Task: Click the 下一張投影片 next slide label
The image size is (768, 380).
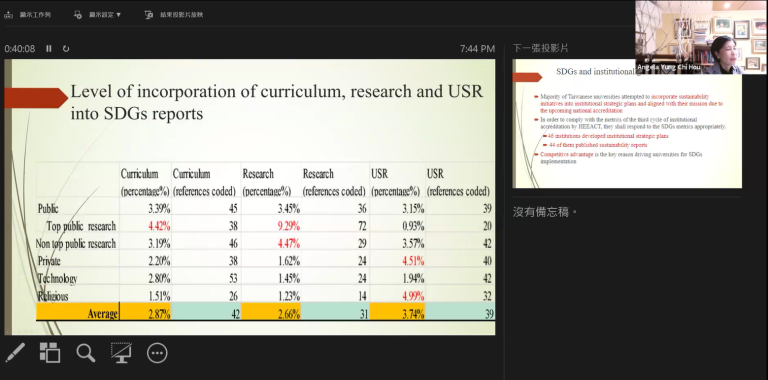Action: click(540, 48)
